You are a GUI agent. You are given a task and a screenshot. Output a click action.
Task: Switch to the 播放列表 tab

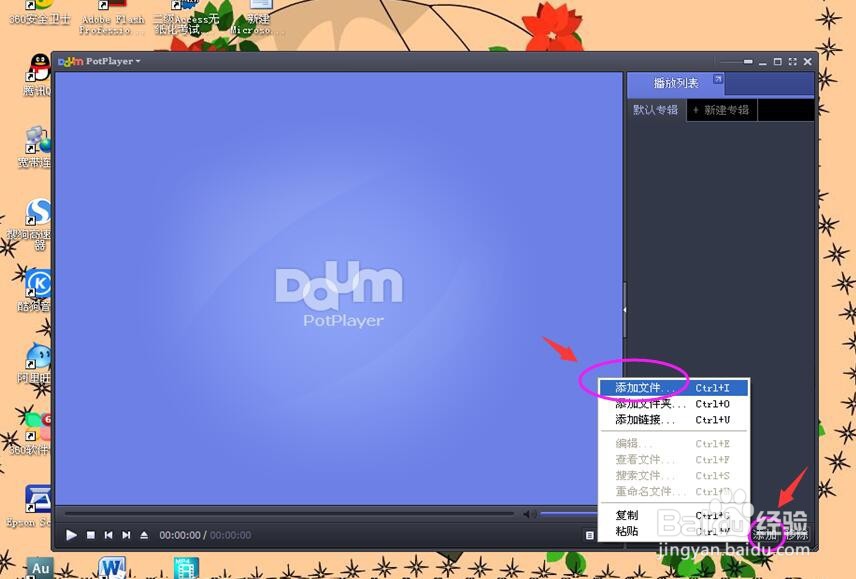(676, 83)
